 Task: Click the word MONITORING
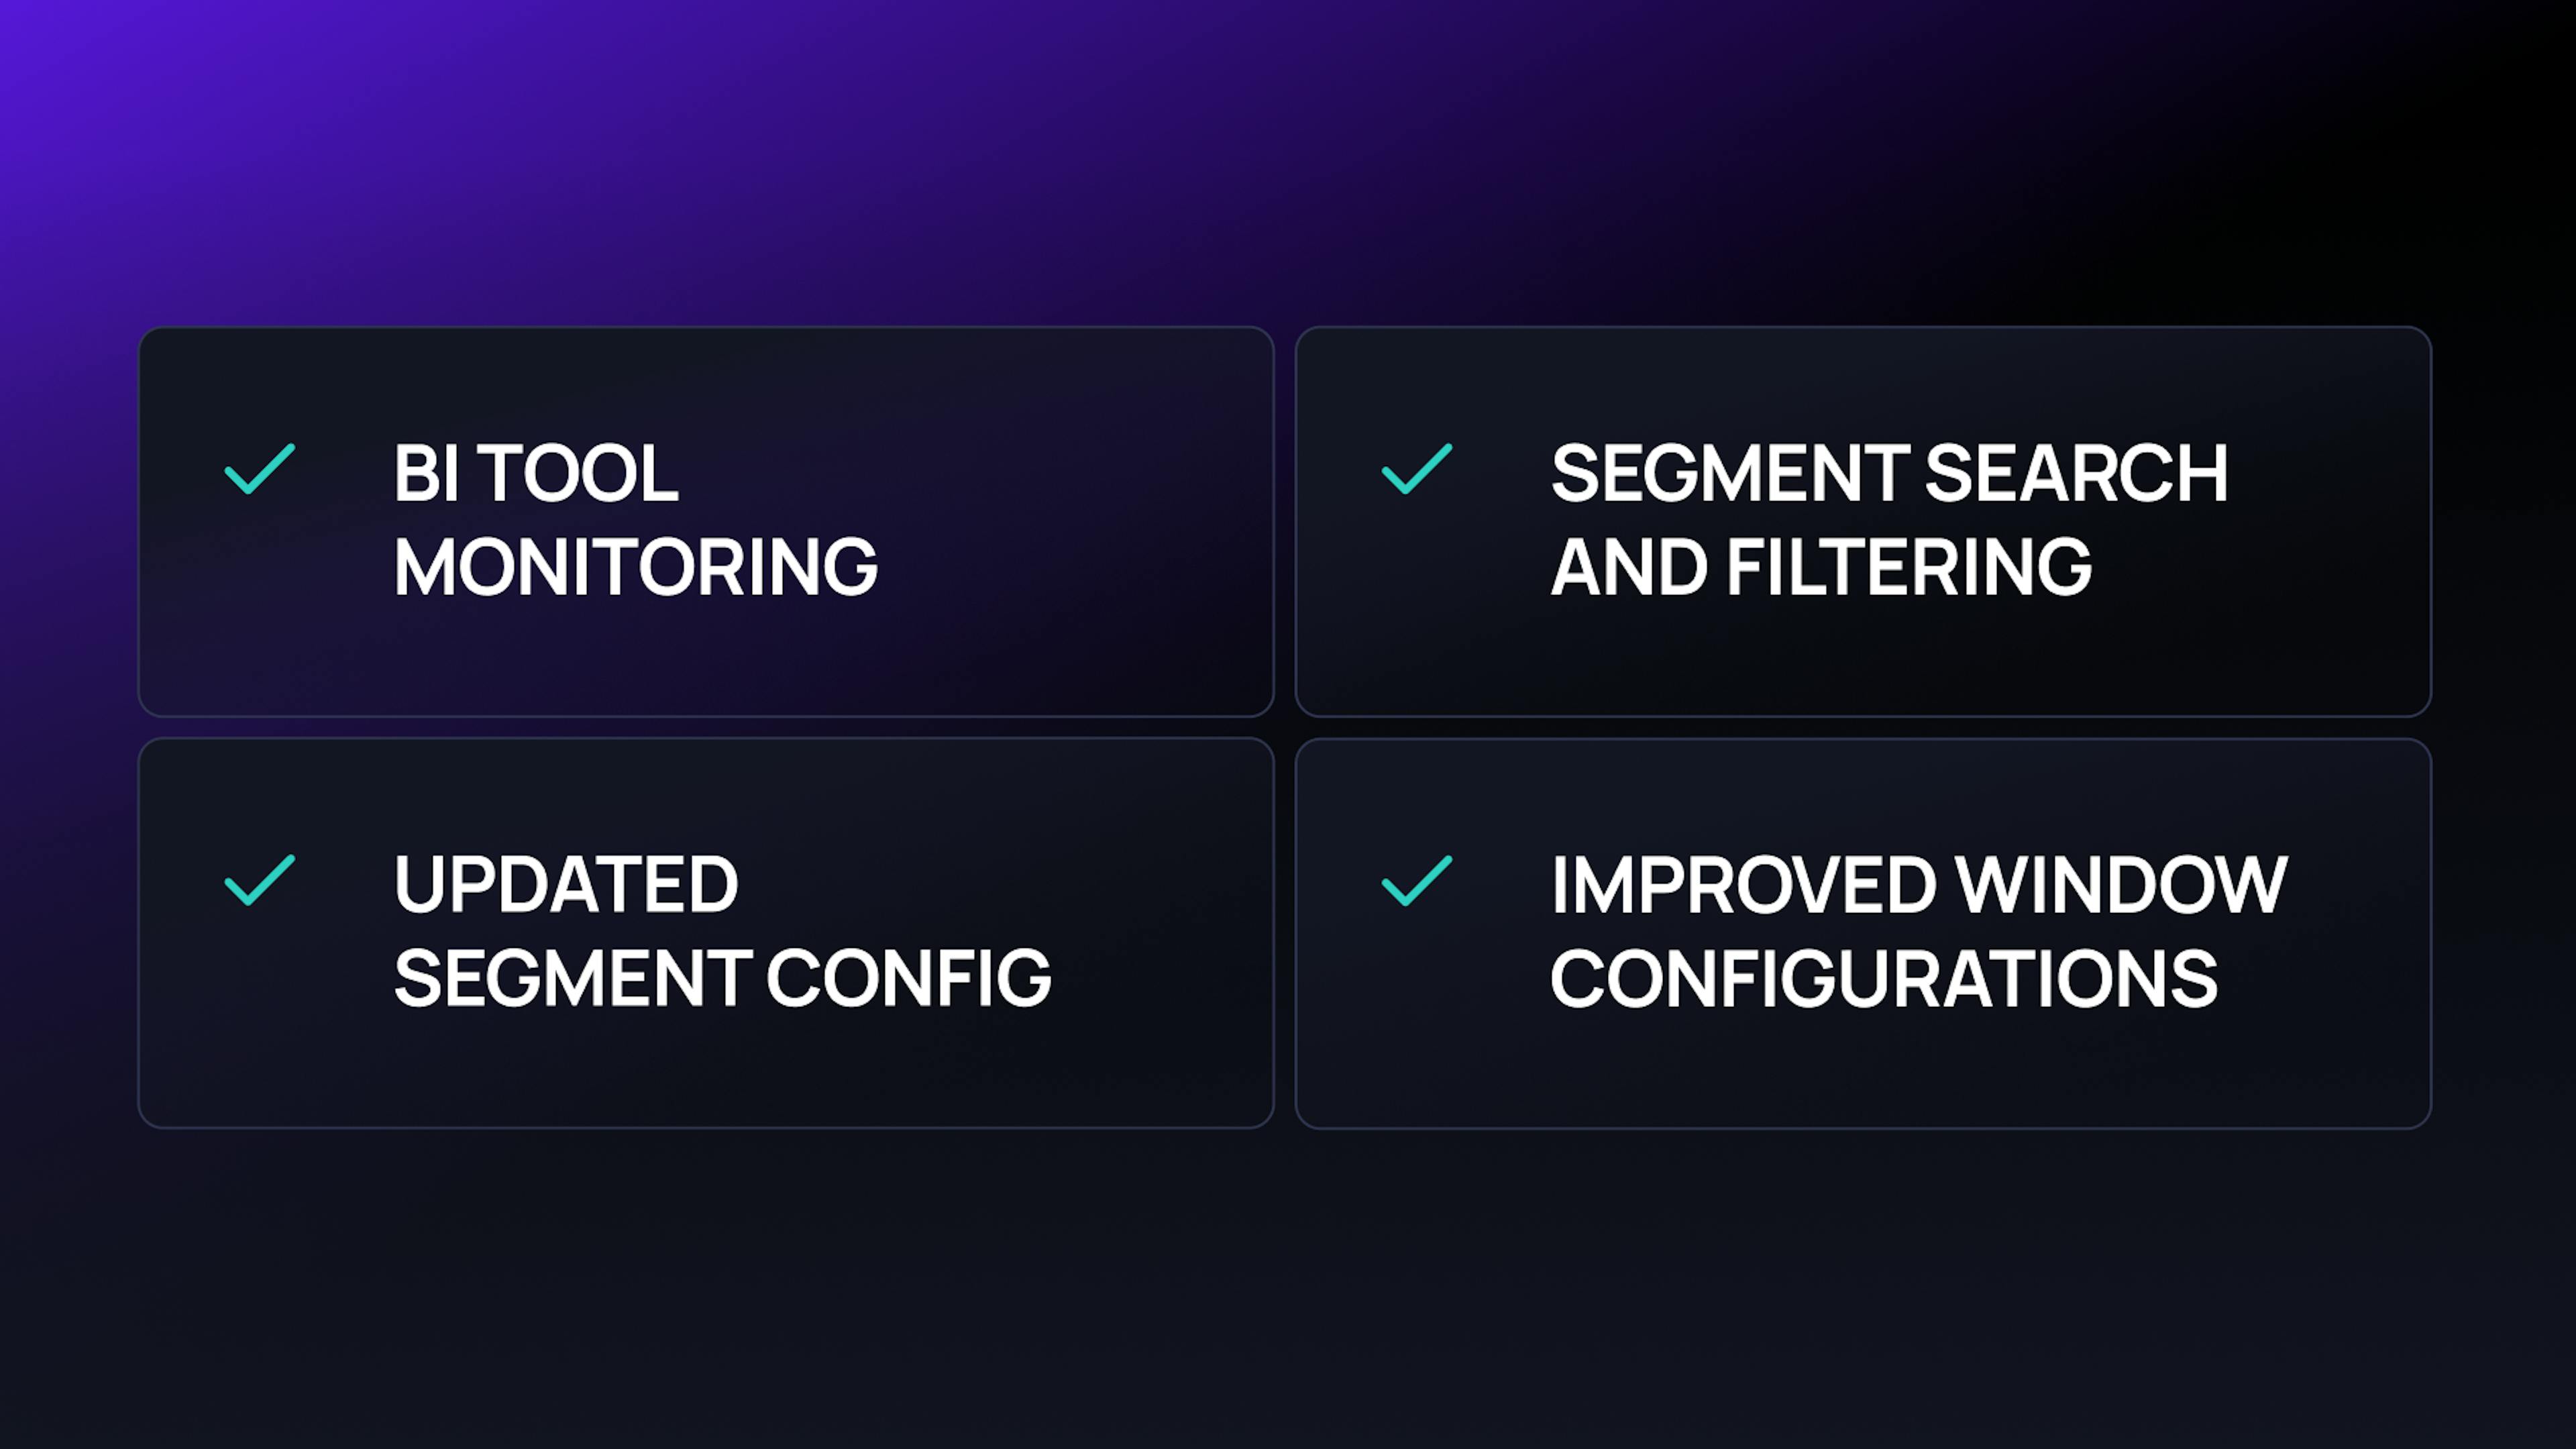pos(636,567)
